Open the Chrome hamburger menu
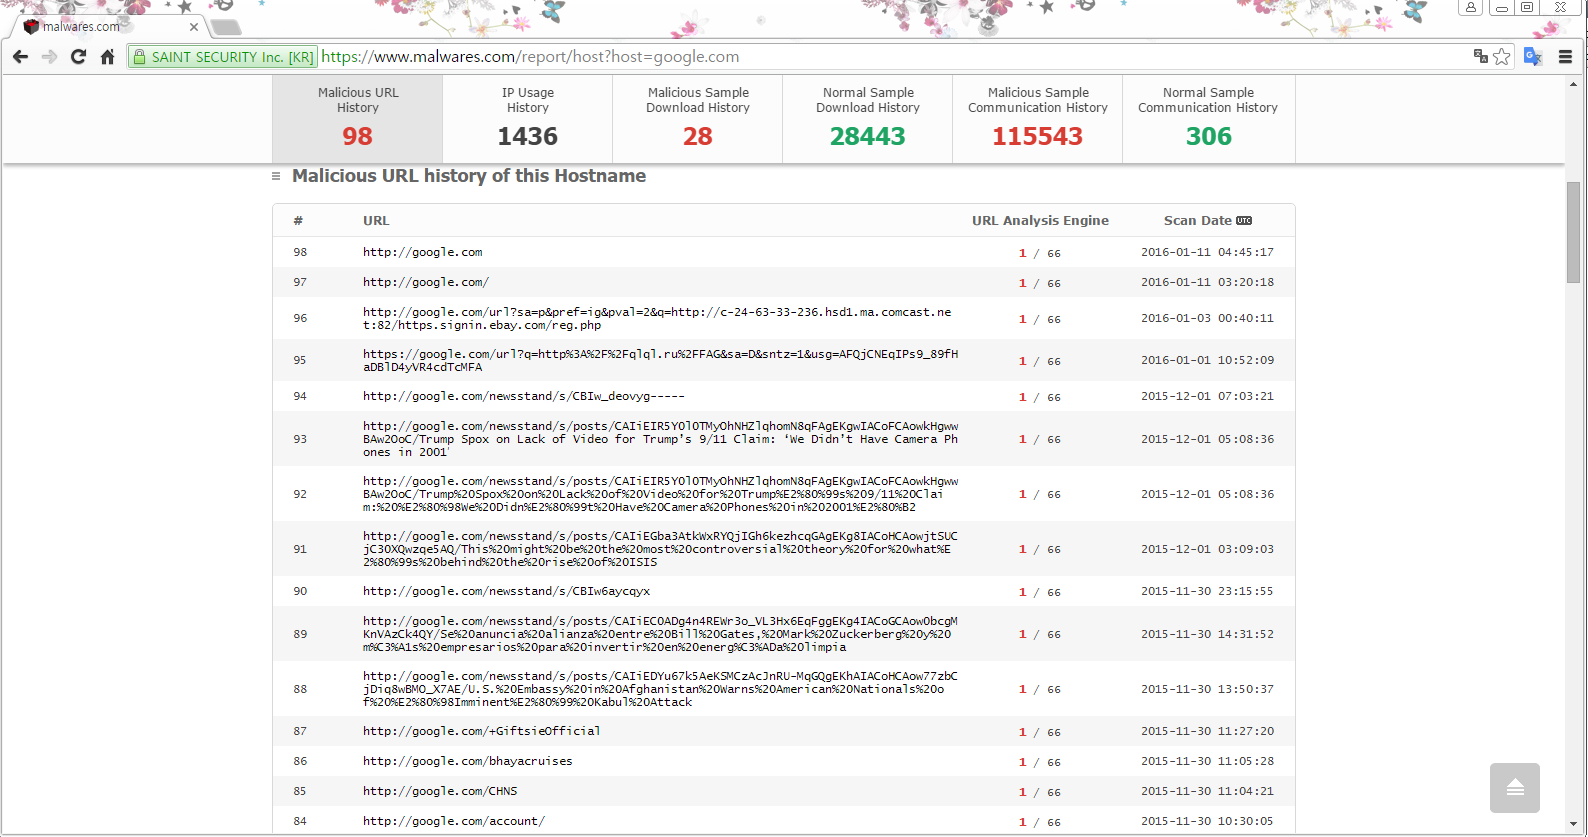This screenshot has width=1588, height=837. coord(1566,57)
